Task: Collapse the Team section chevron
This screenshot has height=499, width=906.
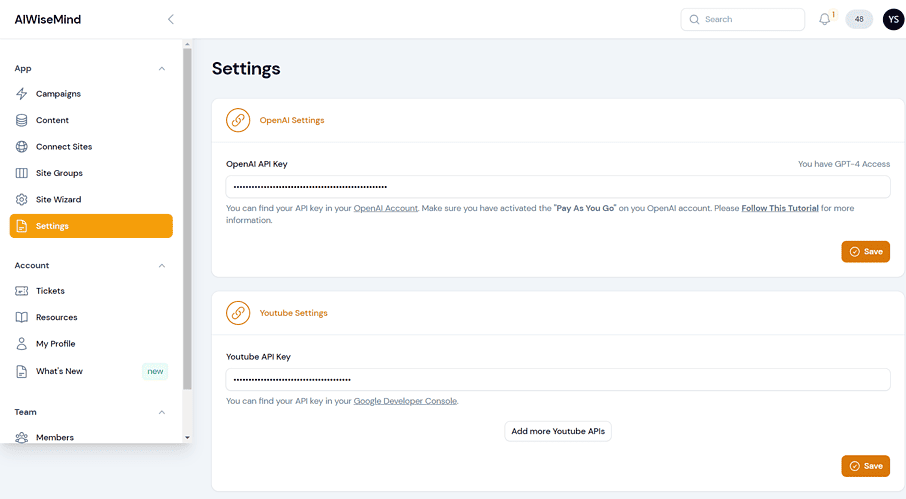Action: point(162,412)
